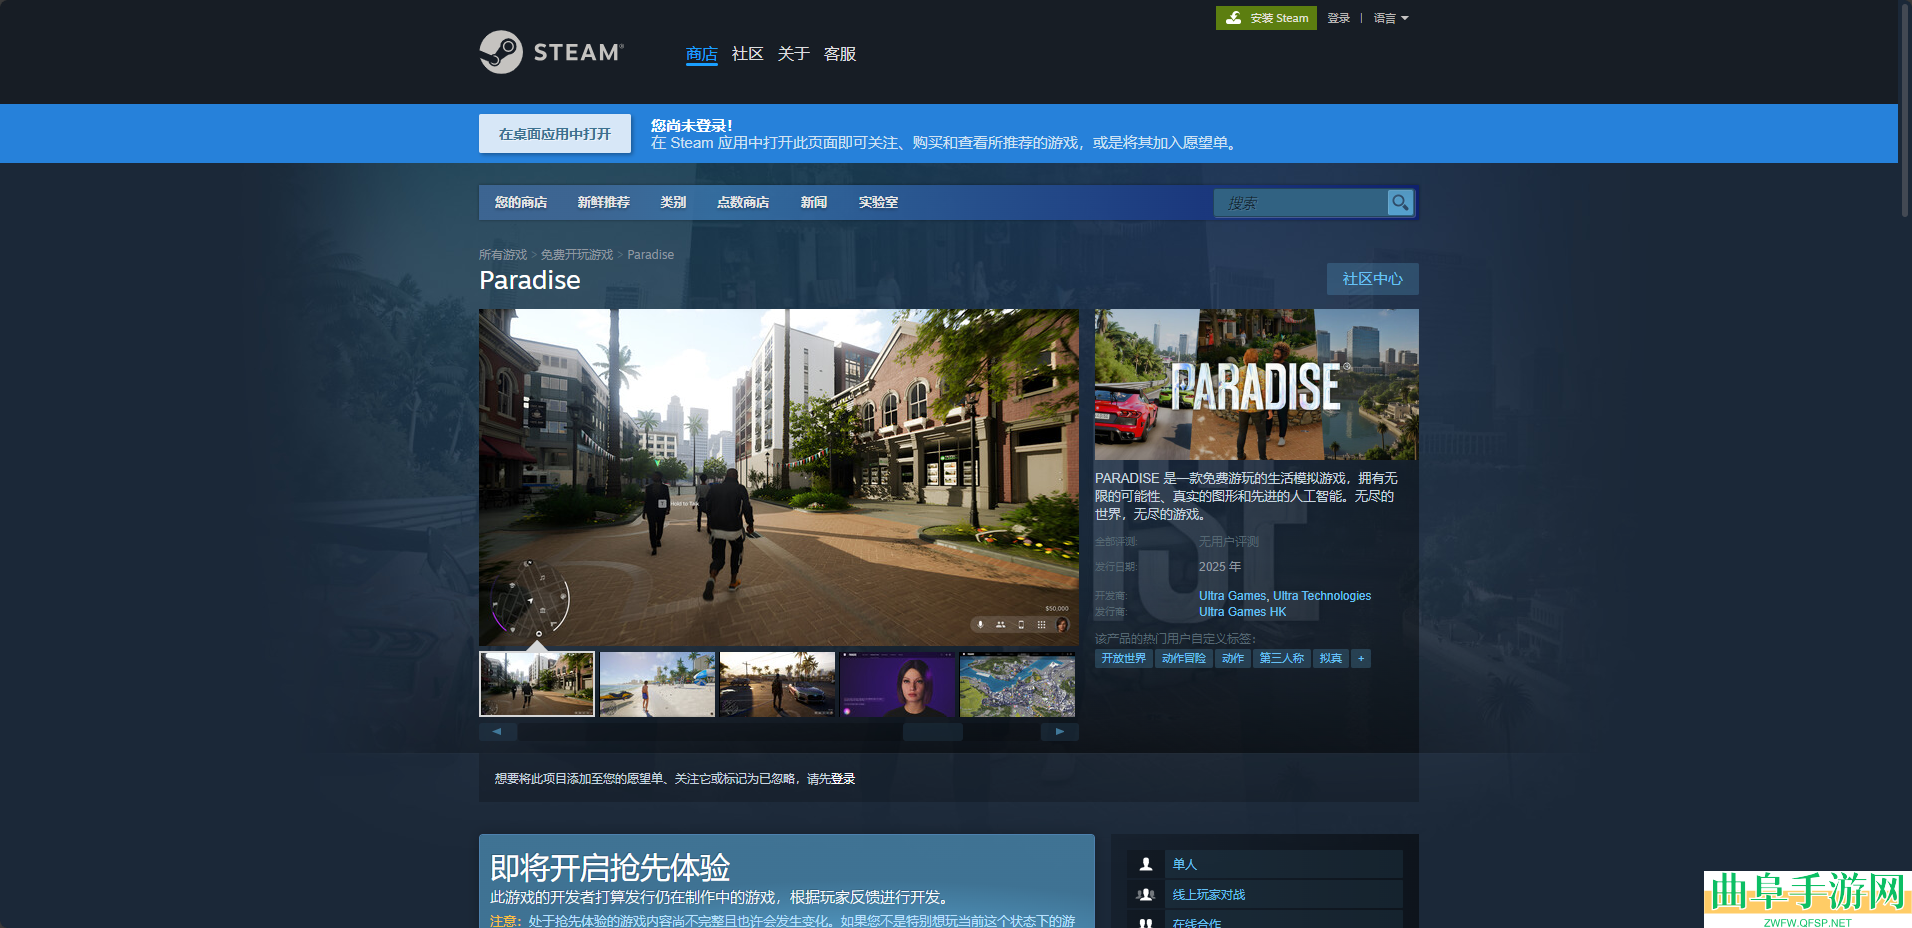
Task: Click the right arrow of thumbnail strip
Action: [1060, 732]
